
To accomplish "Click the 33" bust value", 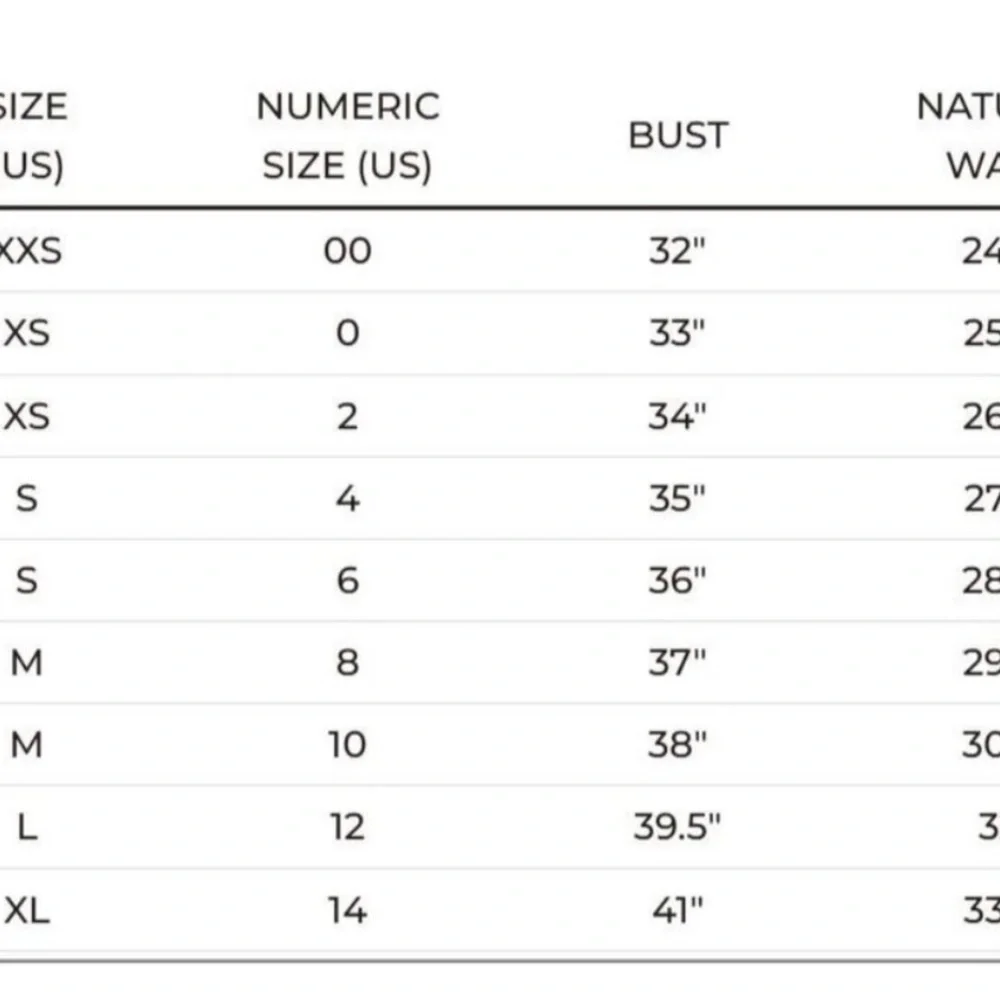I will pyautogui.click(x=677, y=333).
